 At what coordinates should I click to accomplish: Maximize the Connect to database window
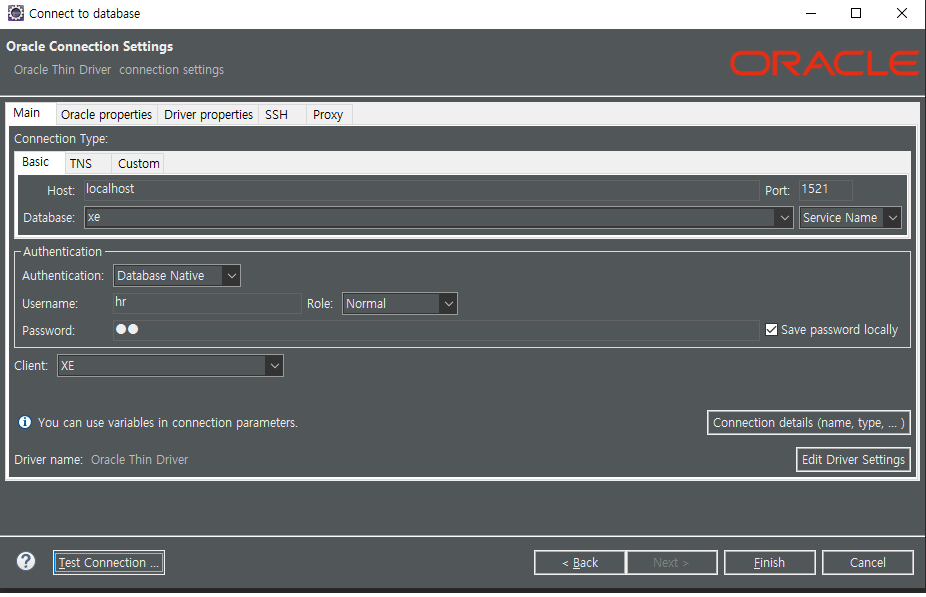point(856,13)
